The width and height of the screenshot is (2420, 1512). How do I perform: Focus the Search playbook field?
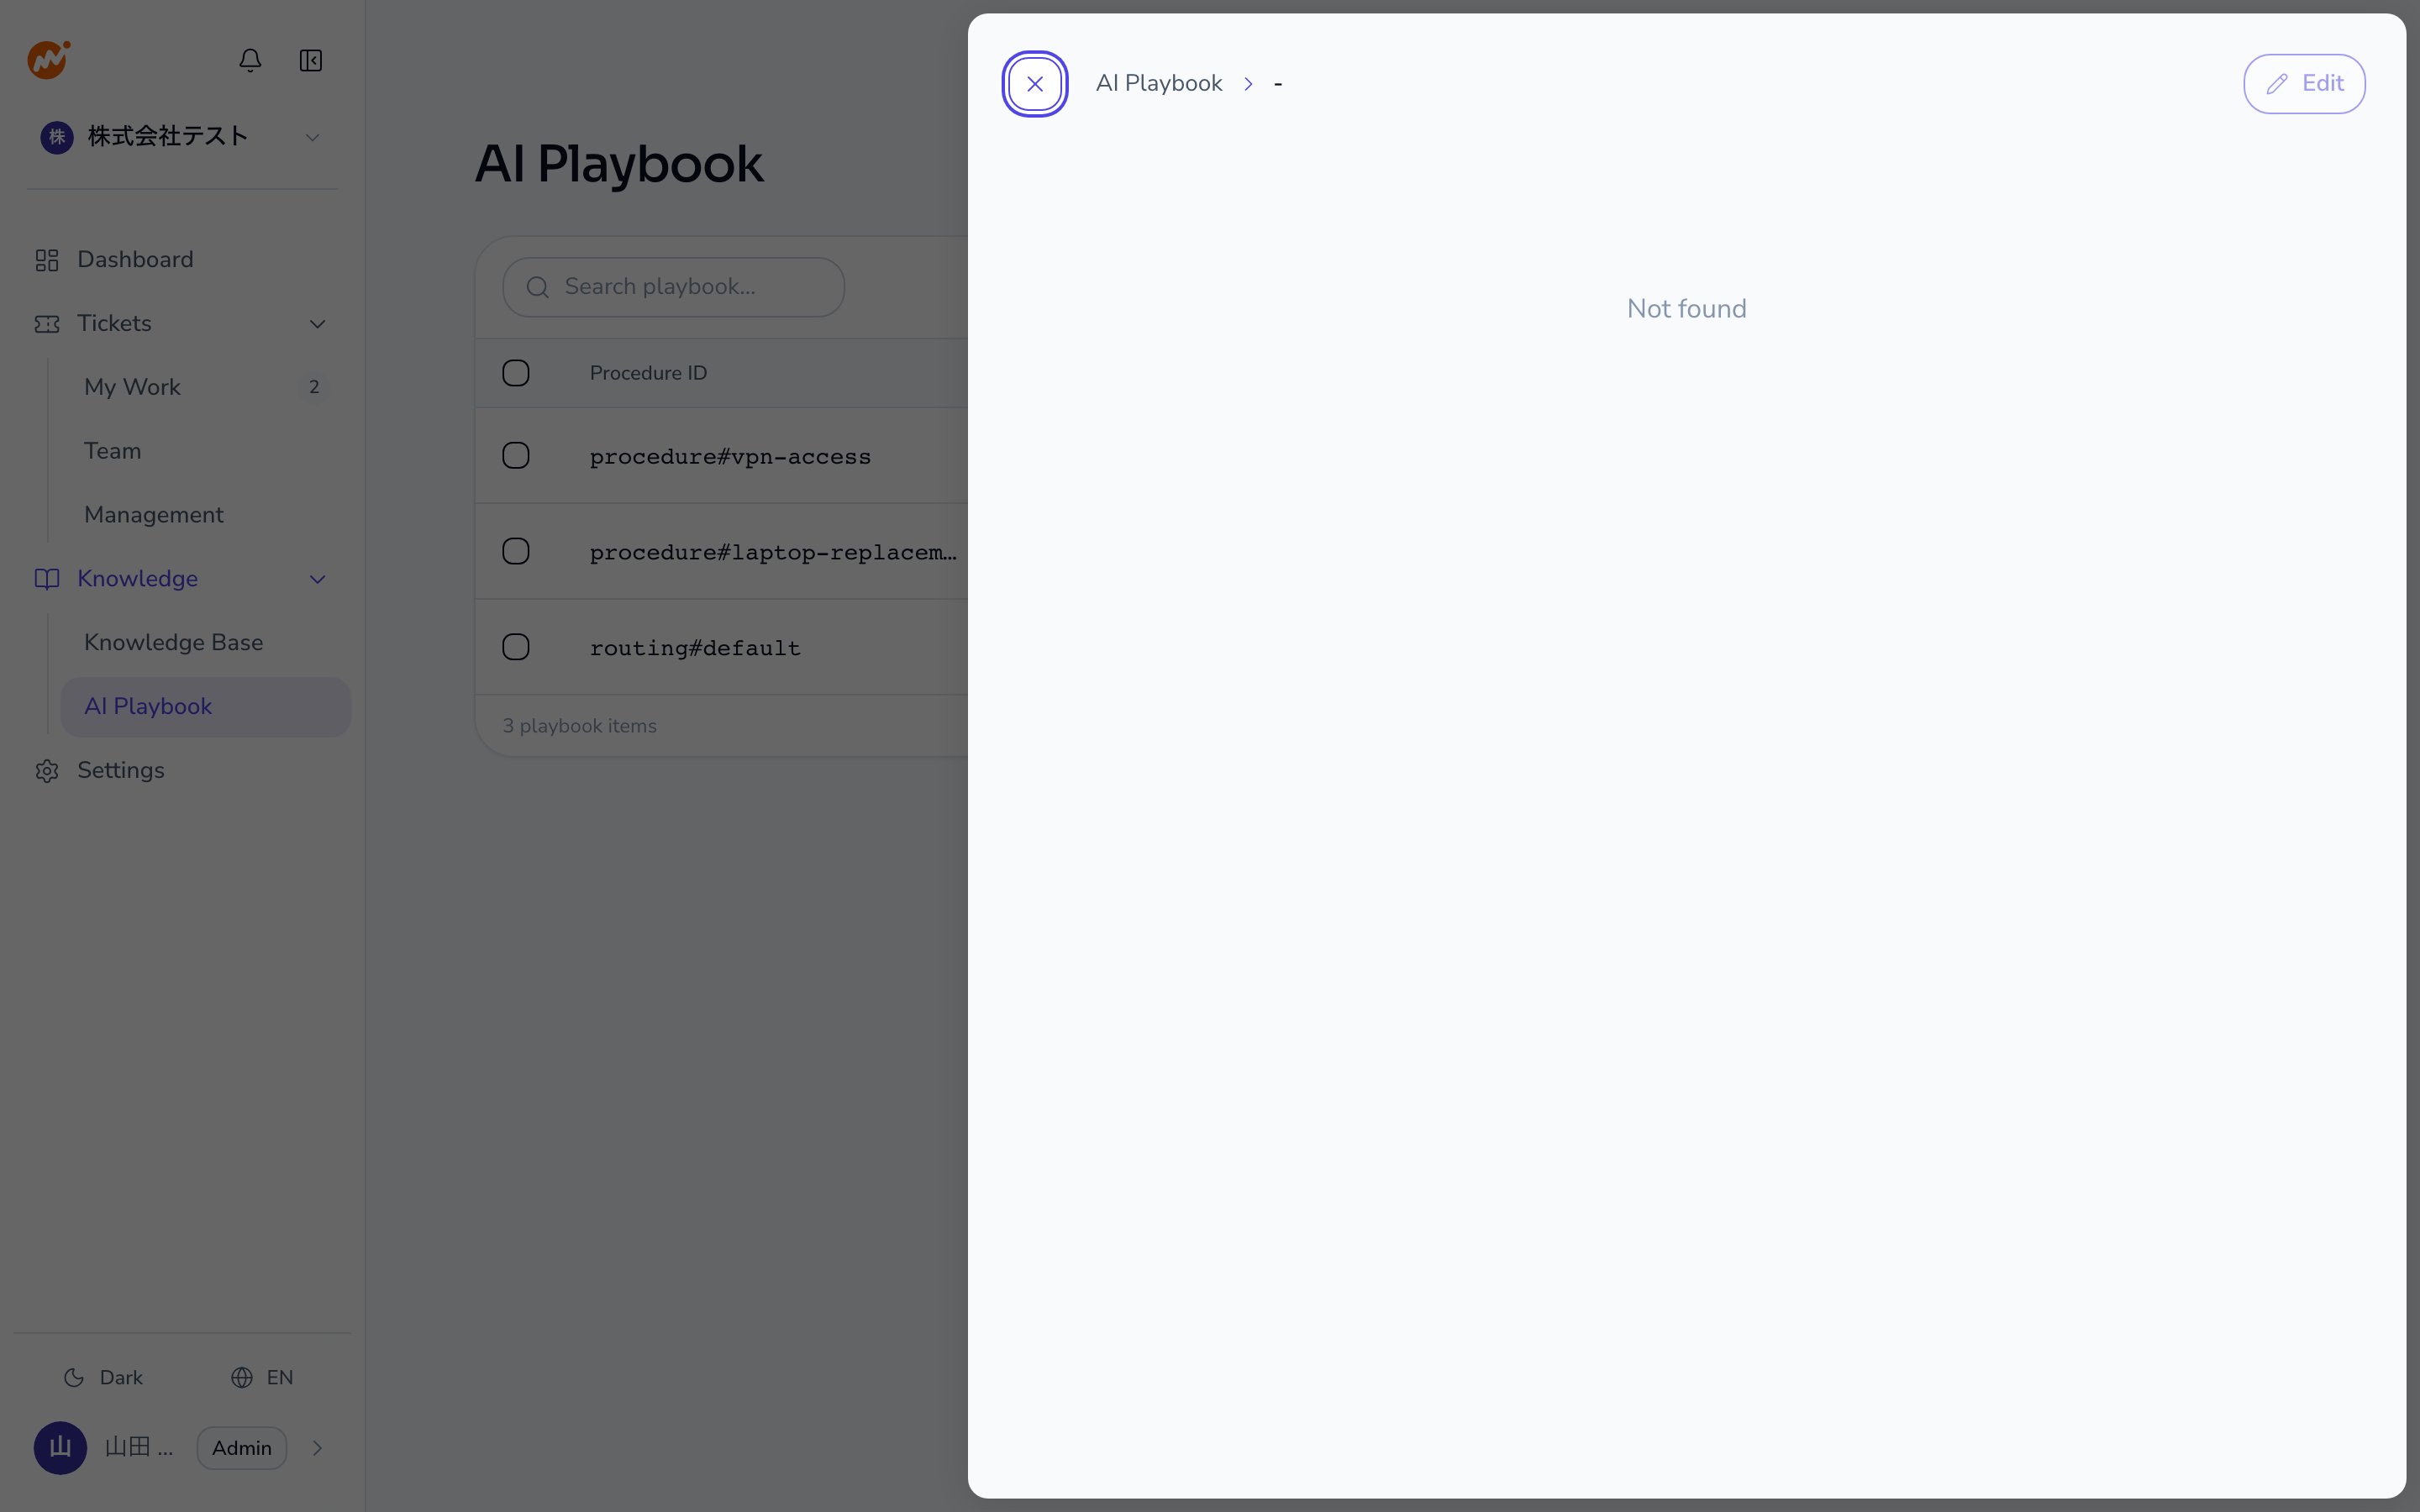674,288
